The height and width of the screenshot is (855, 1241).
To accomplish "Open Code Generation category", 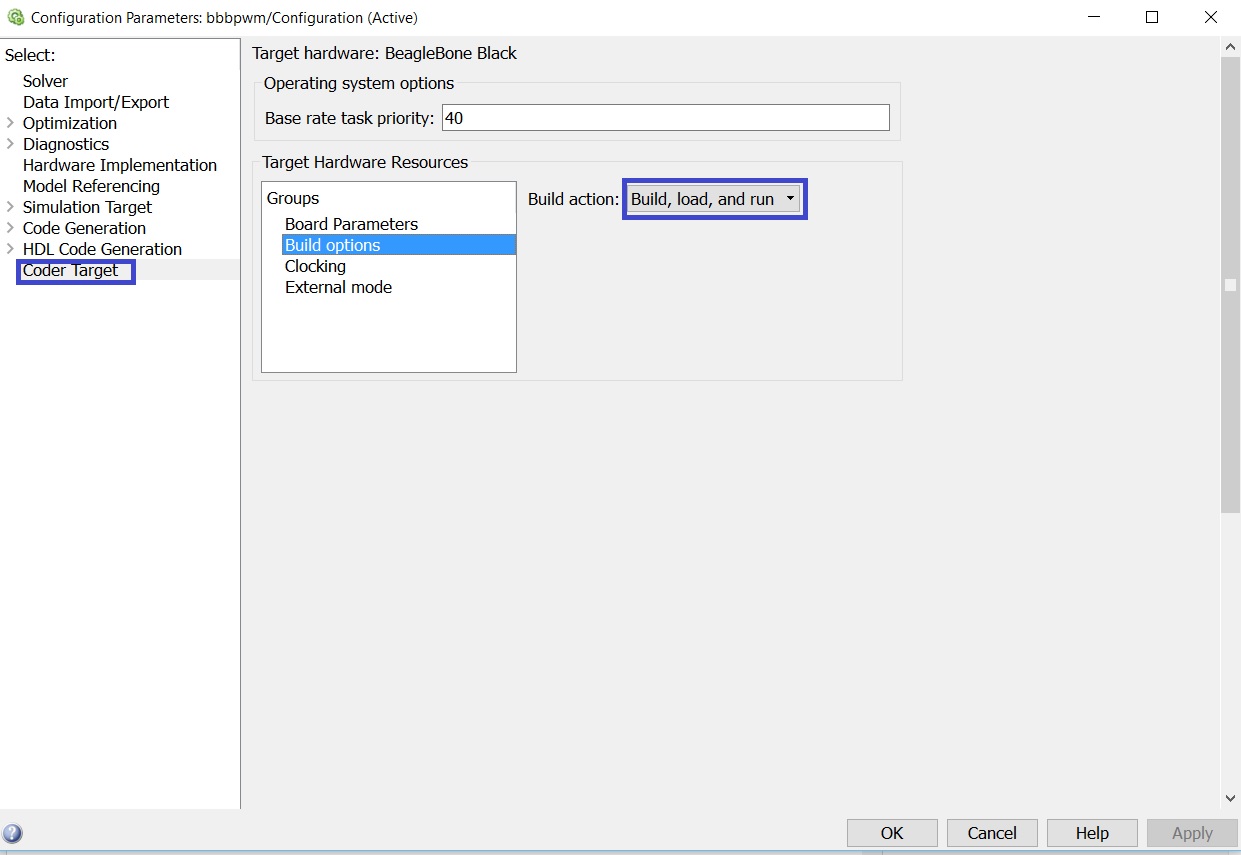I will pos(84,228).
